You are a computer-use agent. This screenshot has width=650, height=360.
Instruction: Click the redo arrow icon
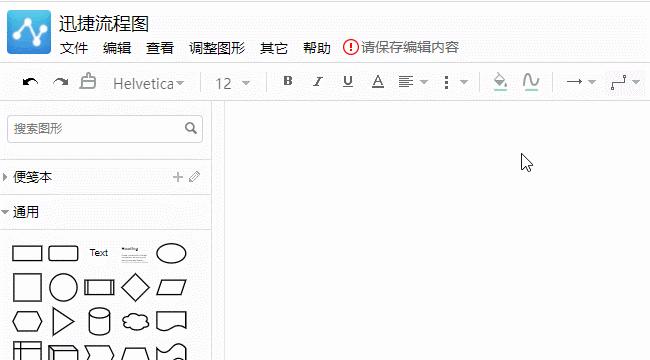pyautogui.click(x=61, y=82)
